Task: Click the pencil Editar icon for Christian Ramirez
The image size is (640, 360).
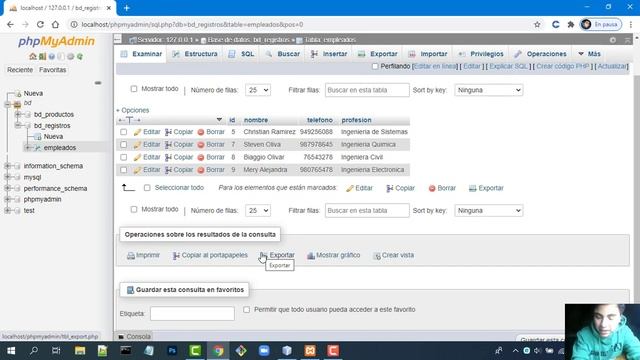Action: [x=138, y=132]
